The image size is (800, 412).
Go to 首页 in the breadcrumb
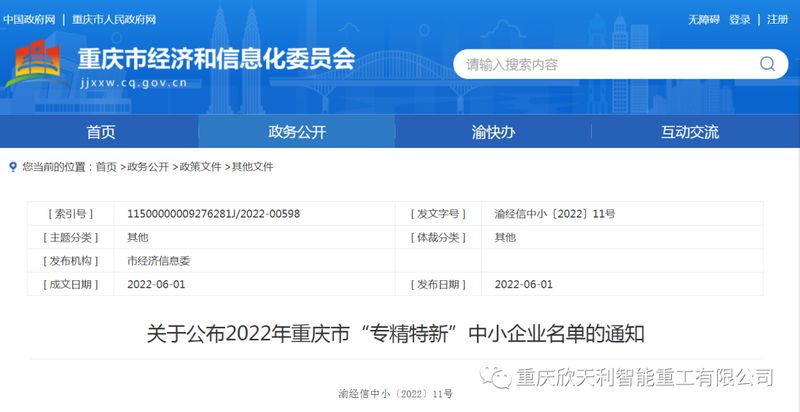[106, 167]
